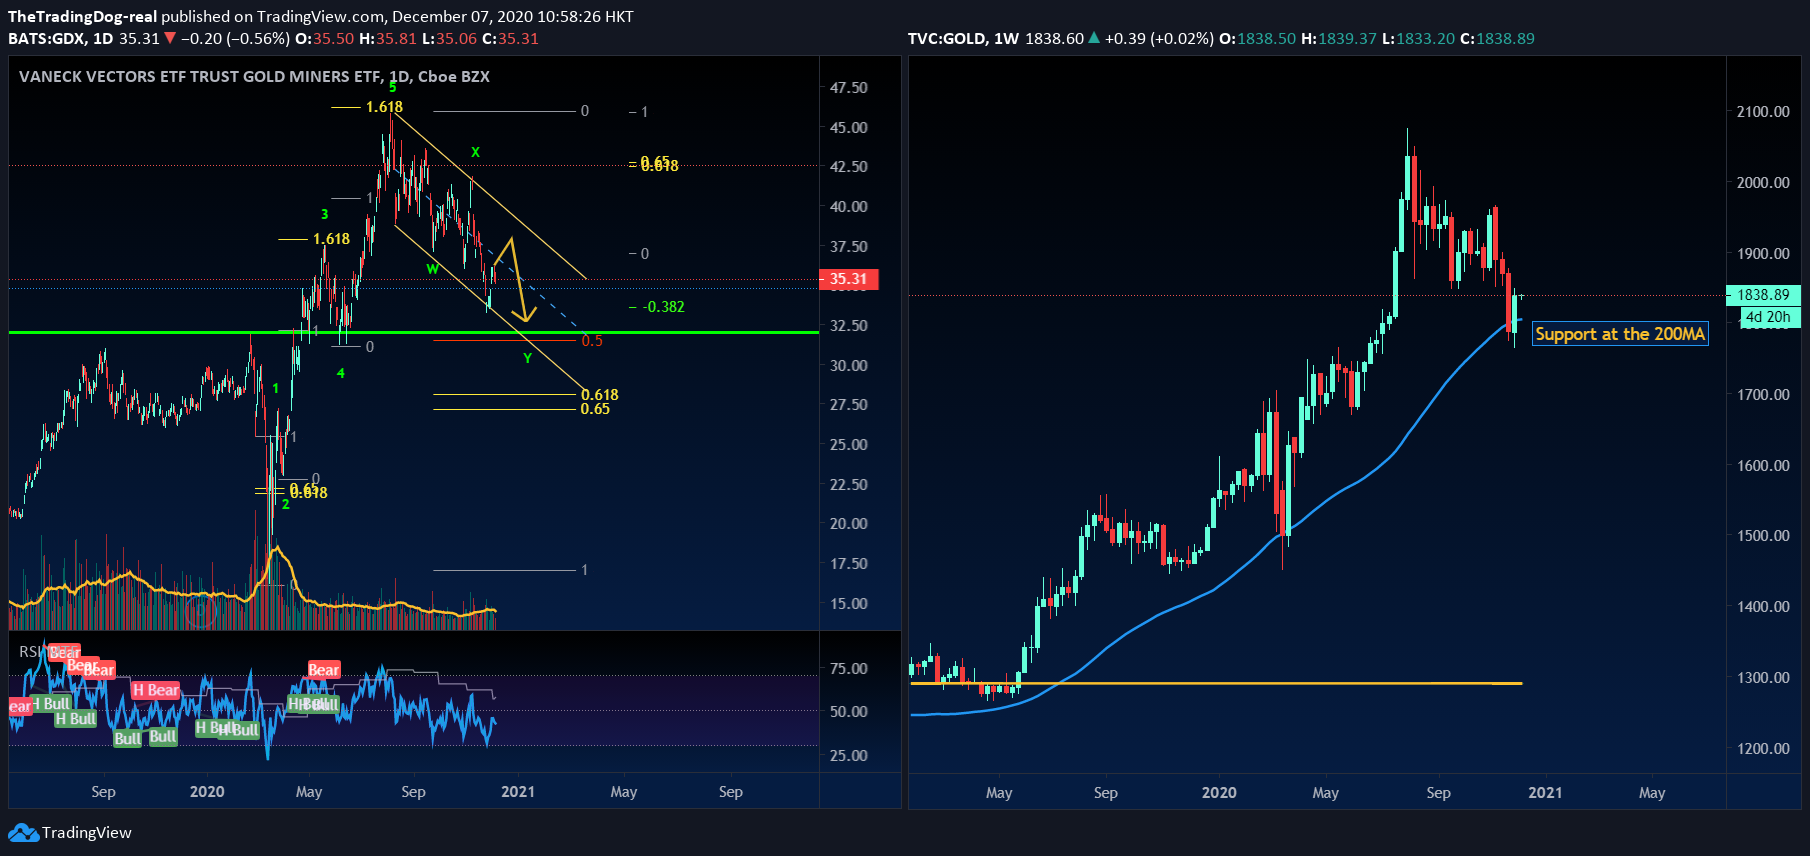Click the green wave label W
The height and width of the screenshot is (856, 1810).
[x=433, y=268]
